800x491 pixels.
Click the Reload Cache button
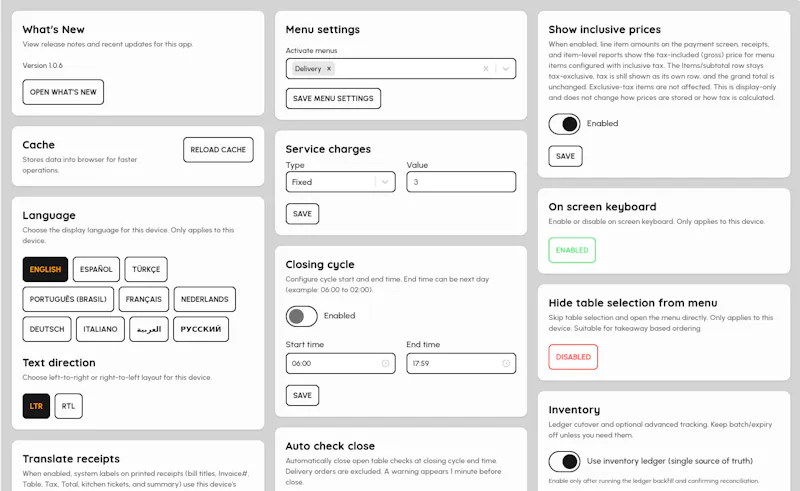click(x=218, y=150)
